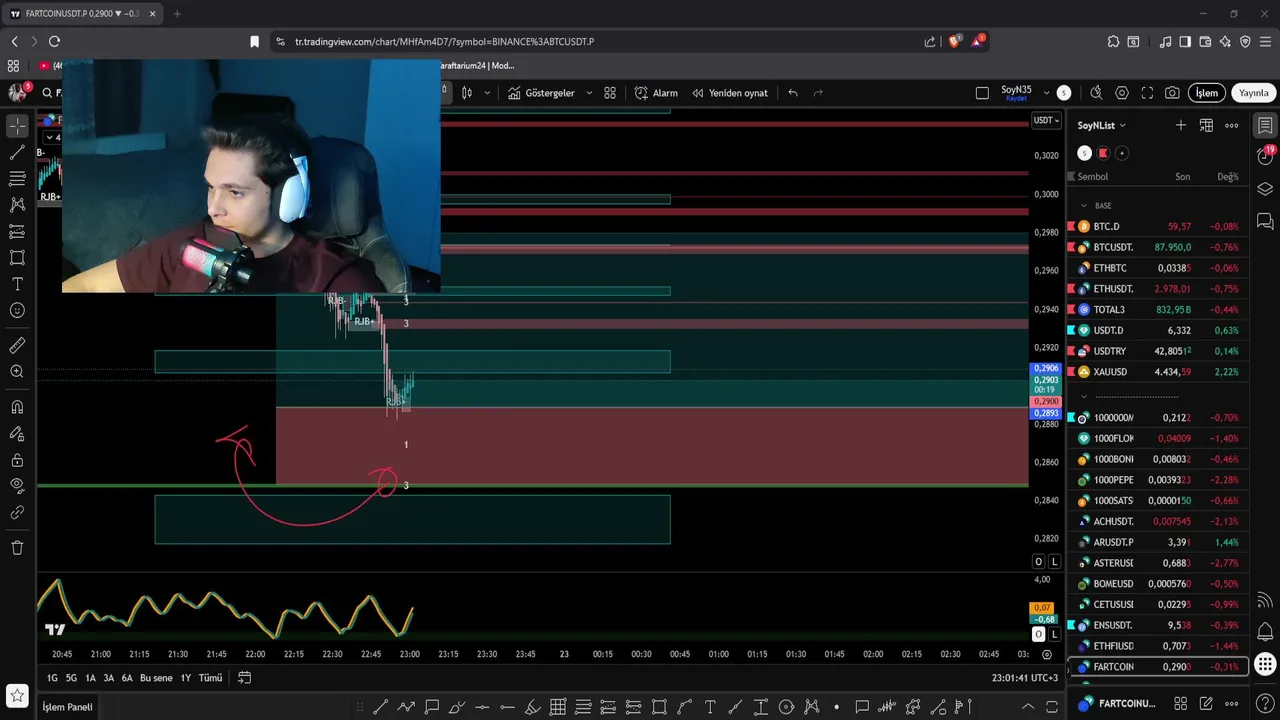
Task: Open indicator templates grid icon
Action: click(610, 93)
